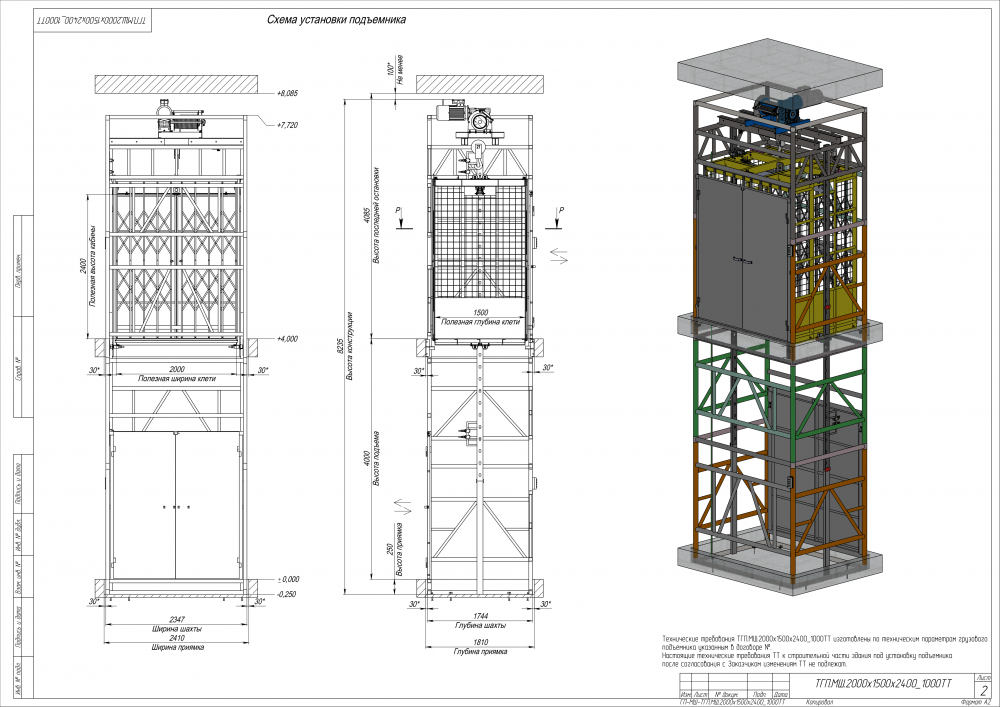Select the label "Высота конструкции"
This screenshot has height=707, width=1000.
(x=349, y=346)
